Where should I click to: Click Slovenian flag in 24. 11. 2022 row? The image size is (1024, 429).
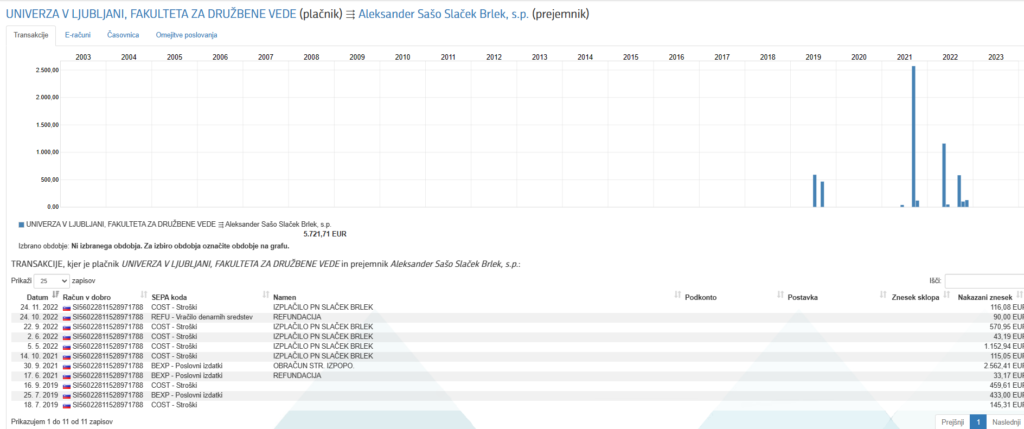[x=67, y=307]
